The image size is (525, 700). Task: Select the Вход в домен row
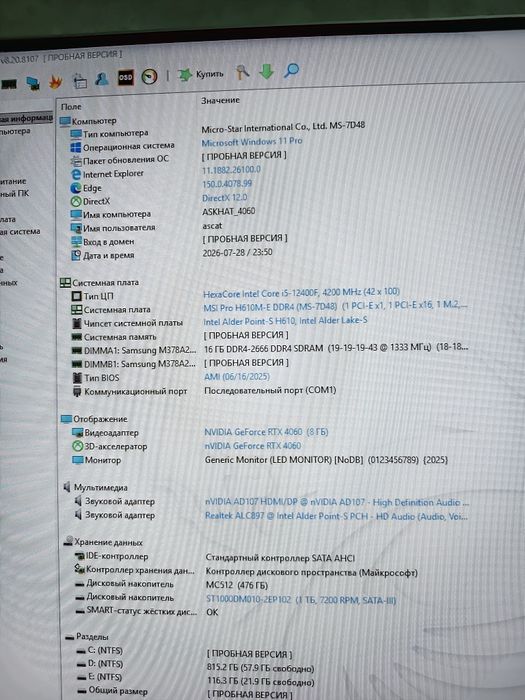103,242
